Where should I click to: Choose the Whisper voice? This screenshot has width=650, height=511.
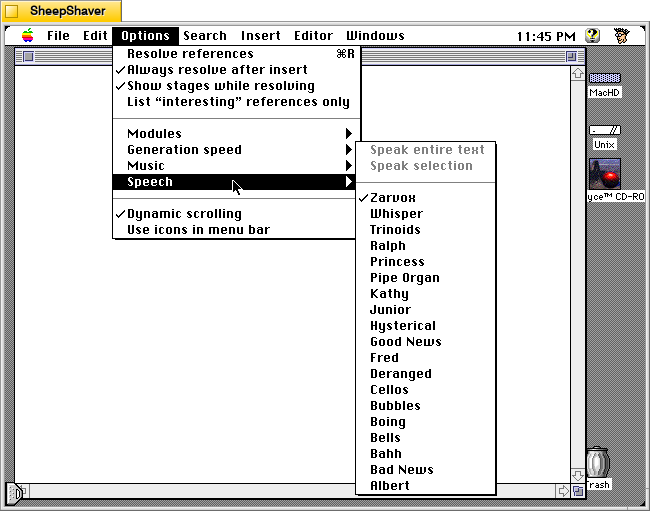(x=426, y=214)
